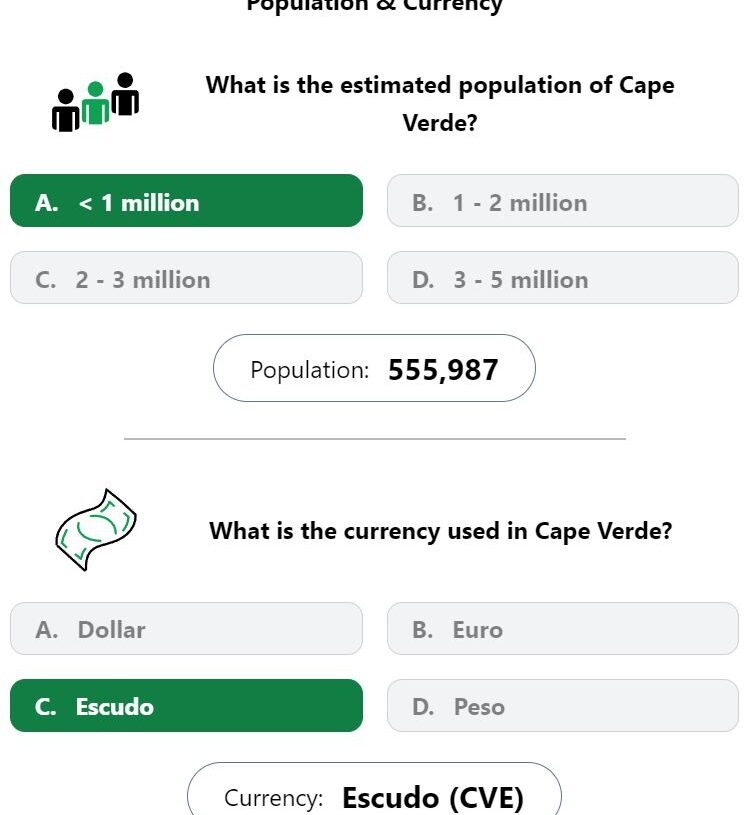Select answer A, less than 1 million

tap(186, 201)
